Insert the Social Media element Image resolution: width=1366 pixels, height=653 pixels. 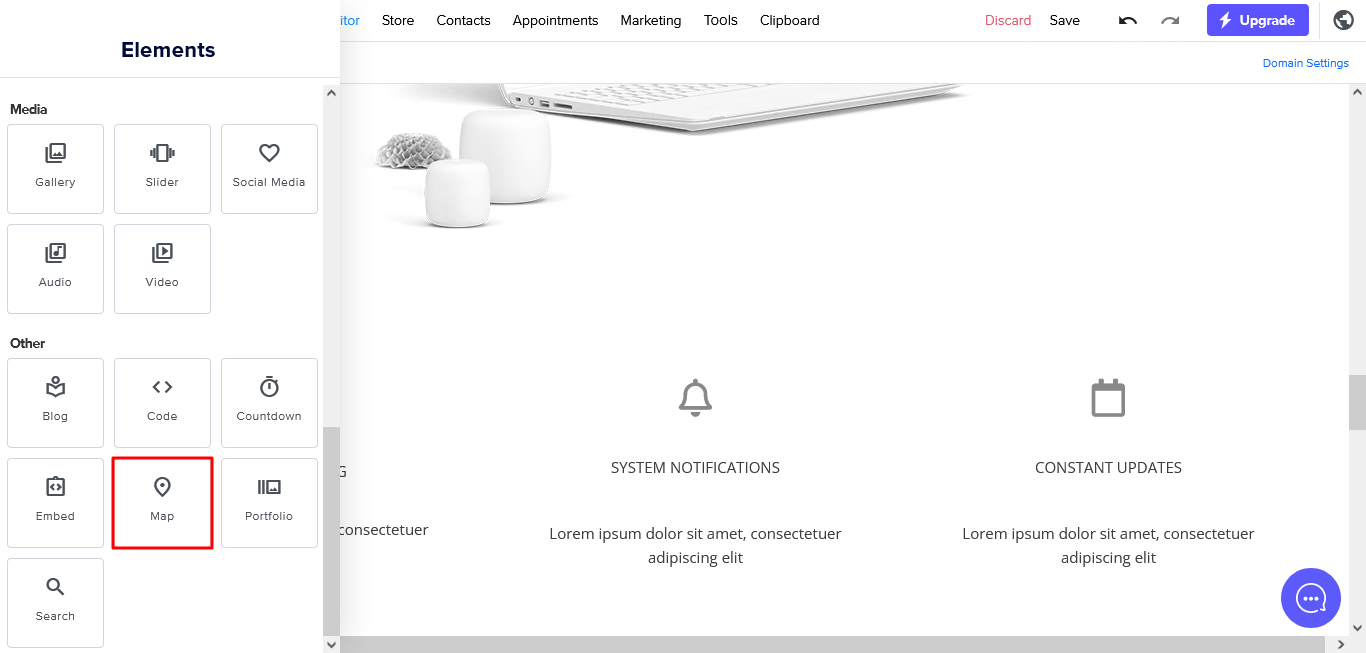269,169
